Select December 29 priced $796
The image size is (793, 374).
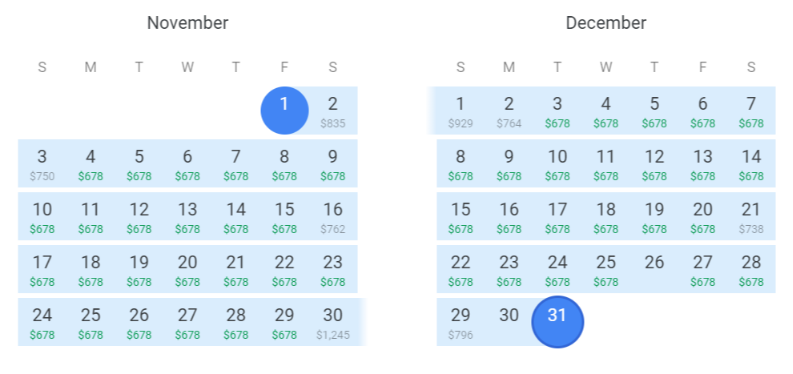[x=460, y=322]
